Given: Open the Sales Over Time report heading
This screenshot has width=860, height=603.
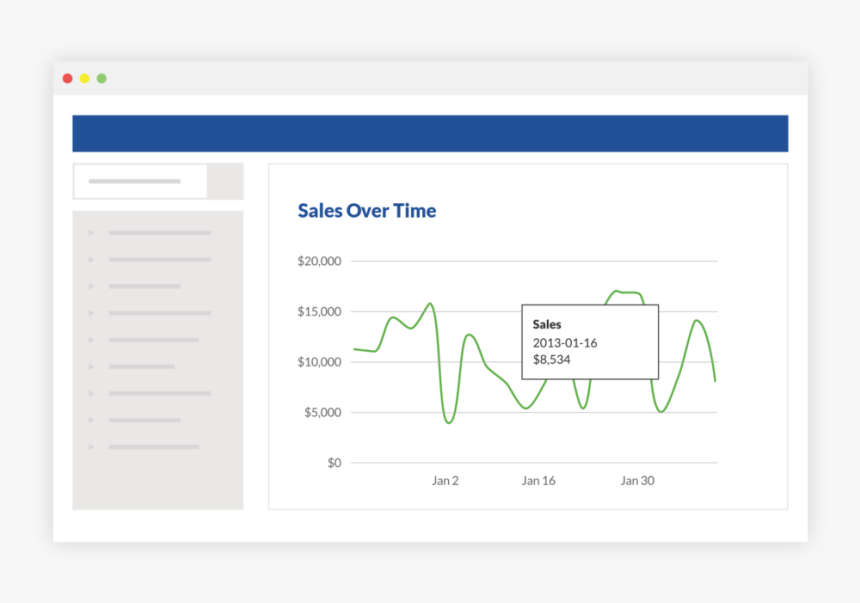Looking at the screenshot, I should (366, 210).
